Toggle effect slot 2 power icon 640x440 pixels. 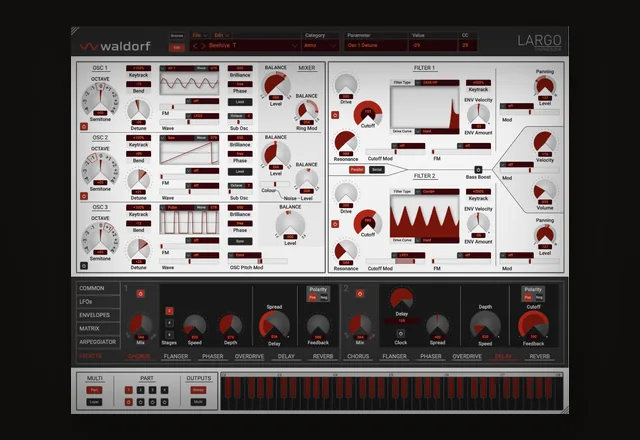[x=360, y=294]
